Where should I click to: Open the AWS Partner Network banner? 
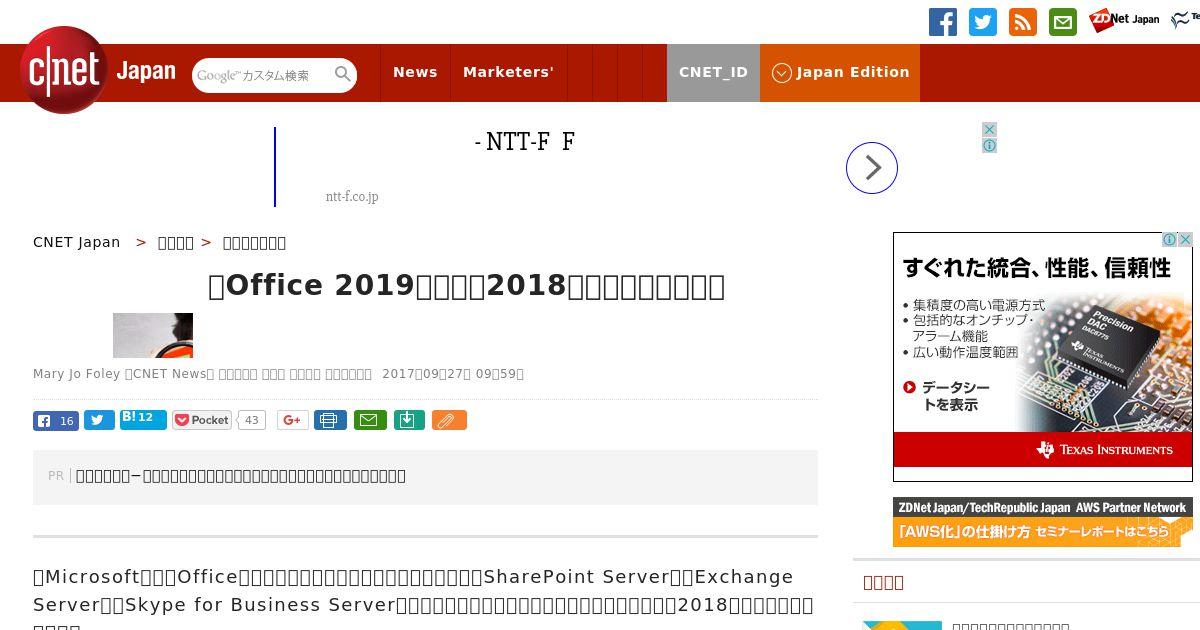coord(1043,522)
